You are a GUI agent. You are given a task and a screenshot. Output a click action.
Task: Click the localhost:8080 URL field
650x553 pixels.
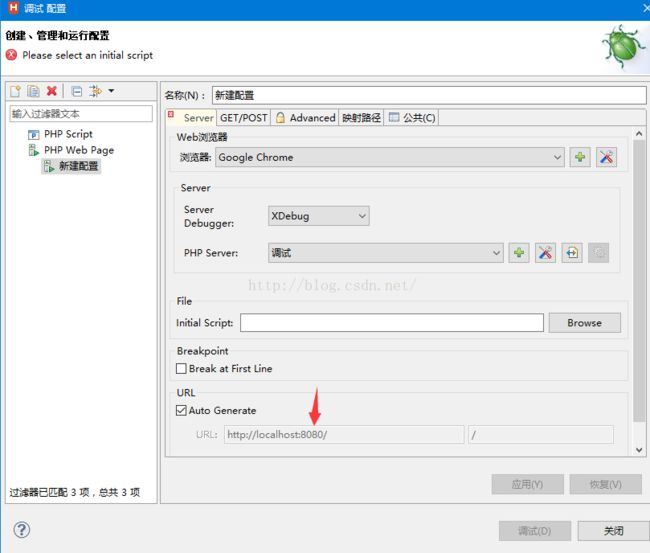pyautogui.click(x=344, y=434)
